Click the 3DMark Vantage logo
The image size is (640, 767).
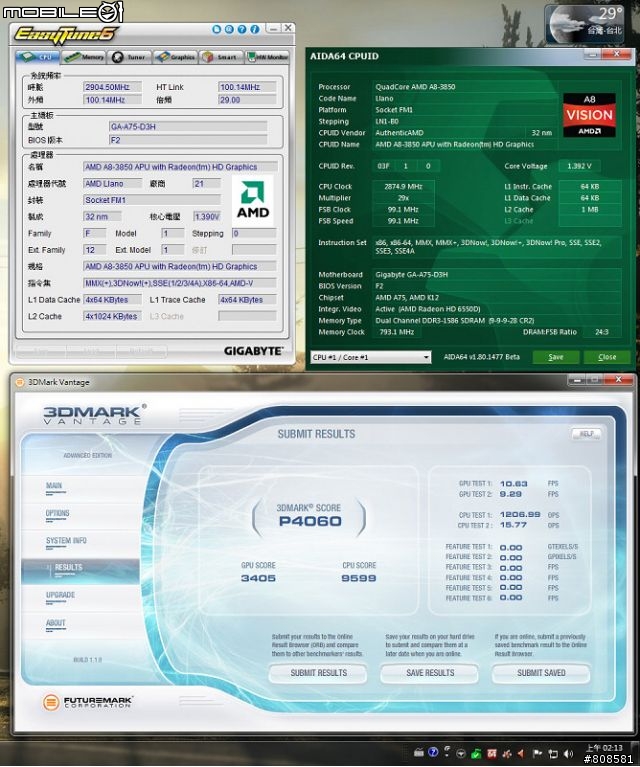94,414
